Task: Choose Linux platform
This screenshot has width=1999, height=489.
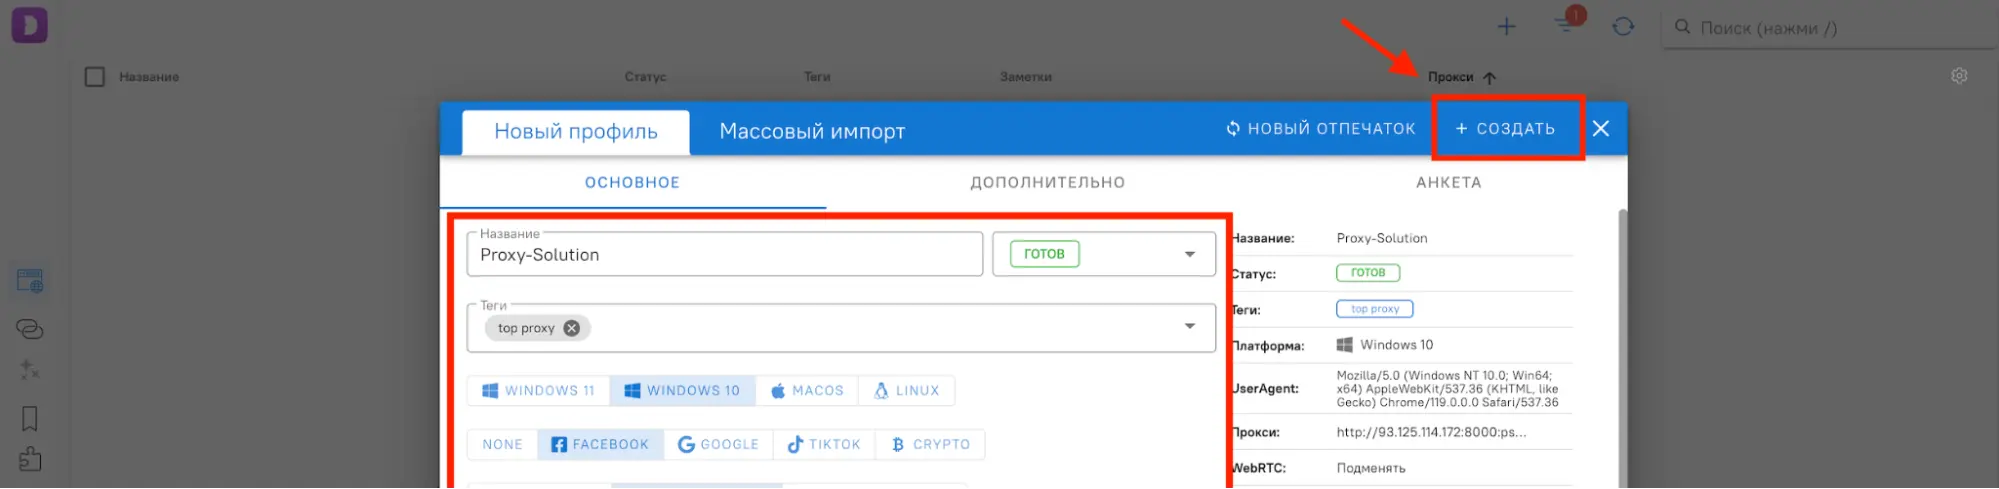Action: 907,391
